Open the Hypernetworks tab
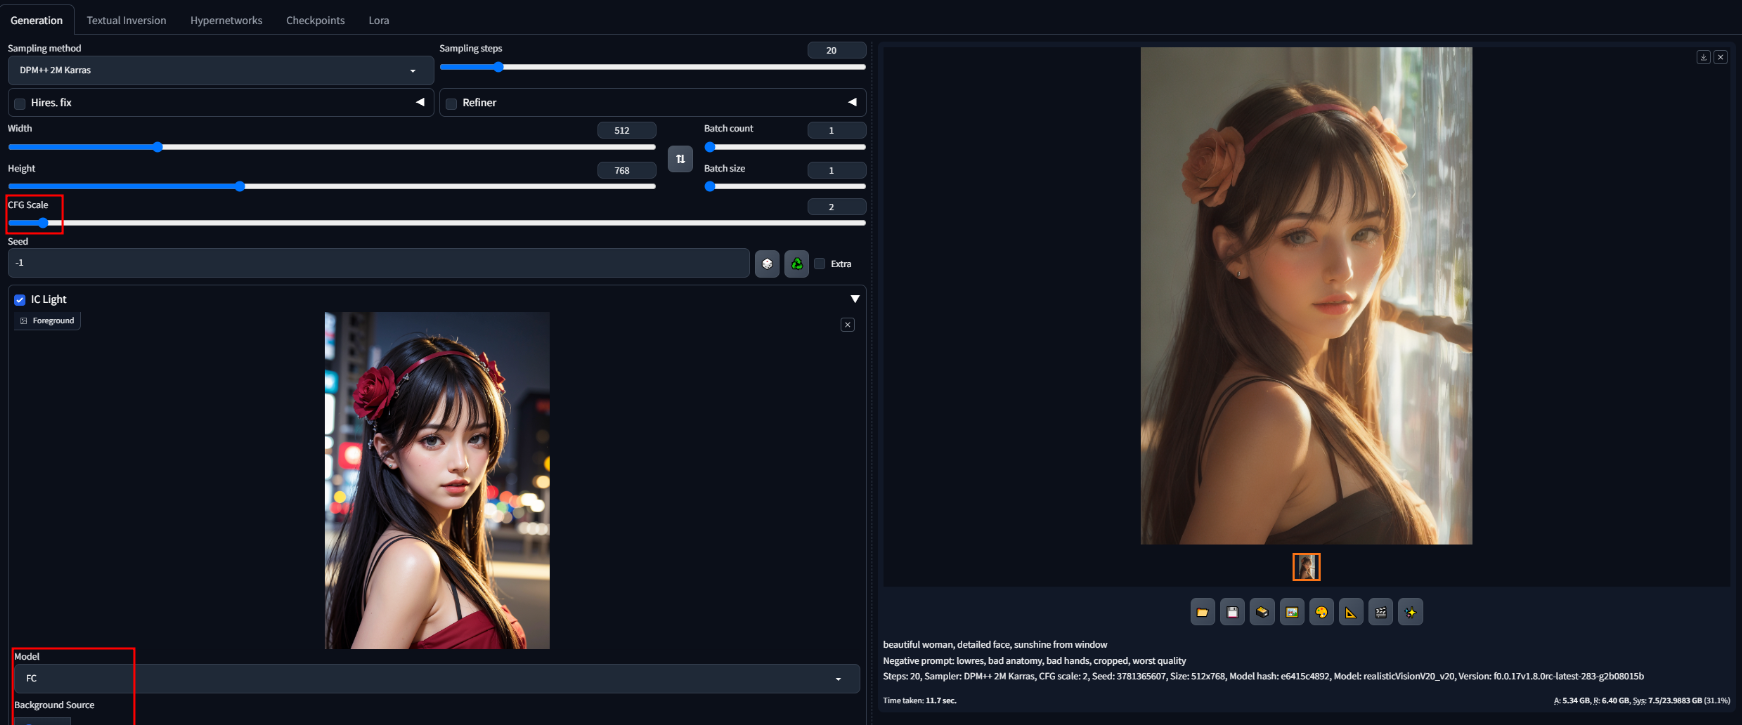This screenshot has width=1742, height=725. click(226, 20)
